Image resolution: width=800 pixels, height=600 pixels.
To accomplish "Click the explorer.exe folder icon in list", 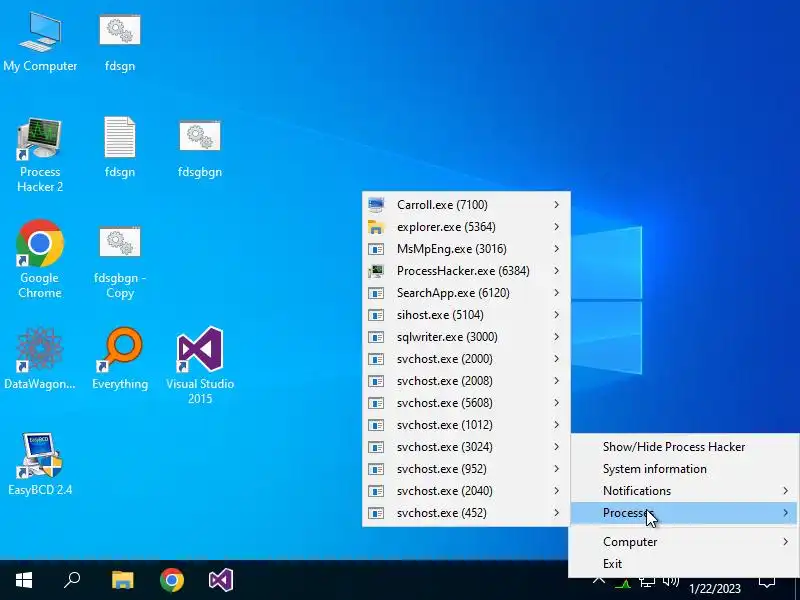I will [376, 227].
